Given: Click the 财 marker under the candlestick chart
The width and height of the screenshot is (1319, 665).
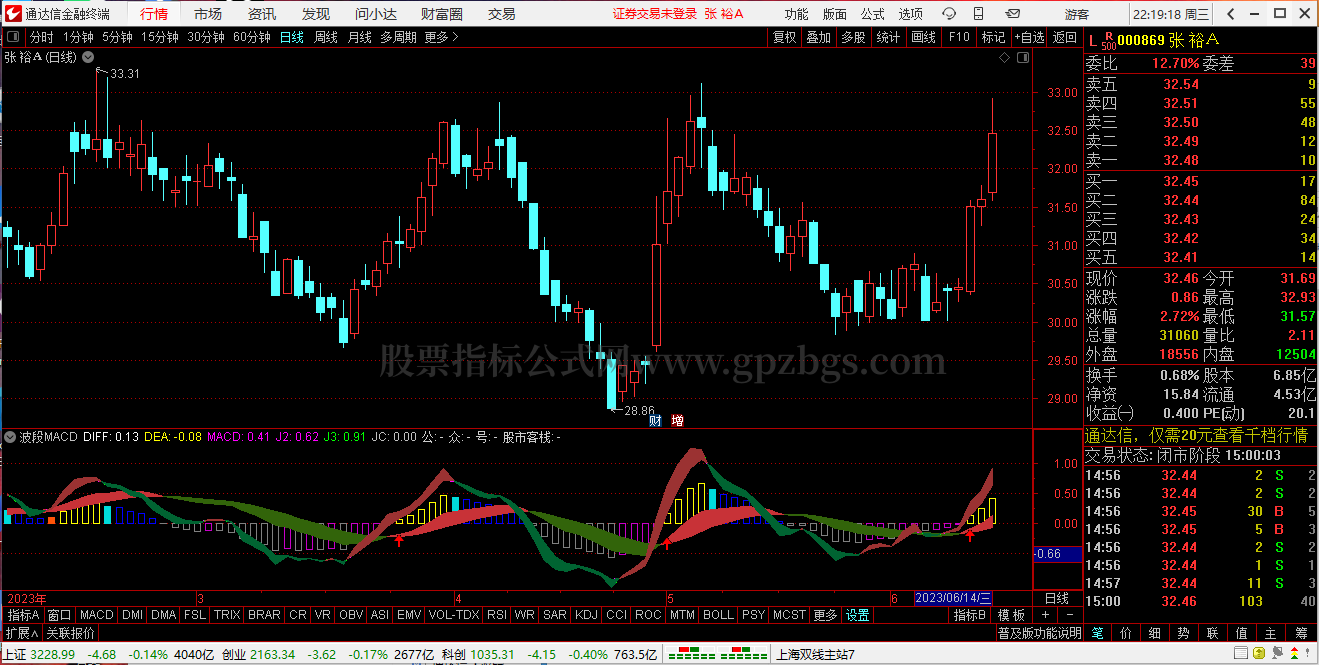Looking at the screenshot, I should pyautogui.click(x=655, y=420).
